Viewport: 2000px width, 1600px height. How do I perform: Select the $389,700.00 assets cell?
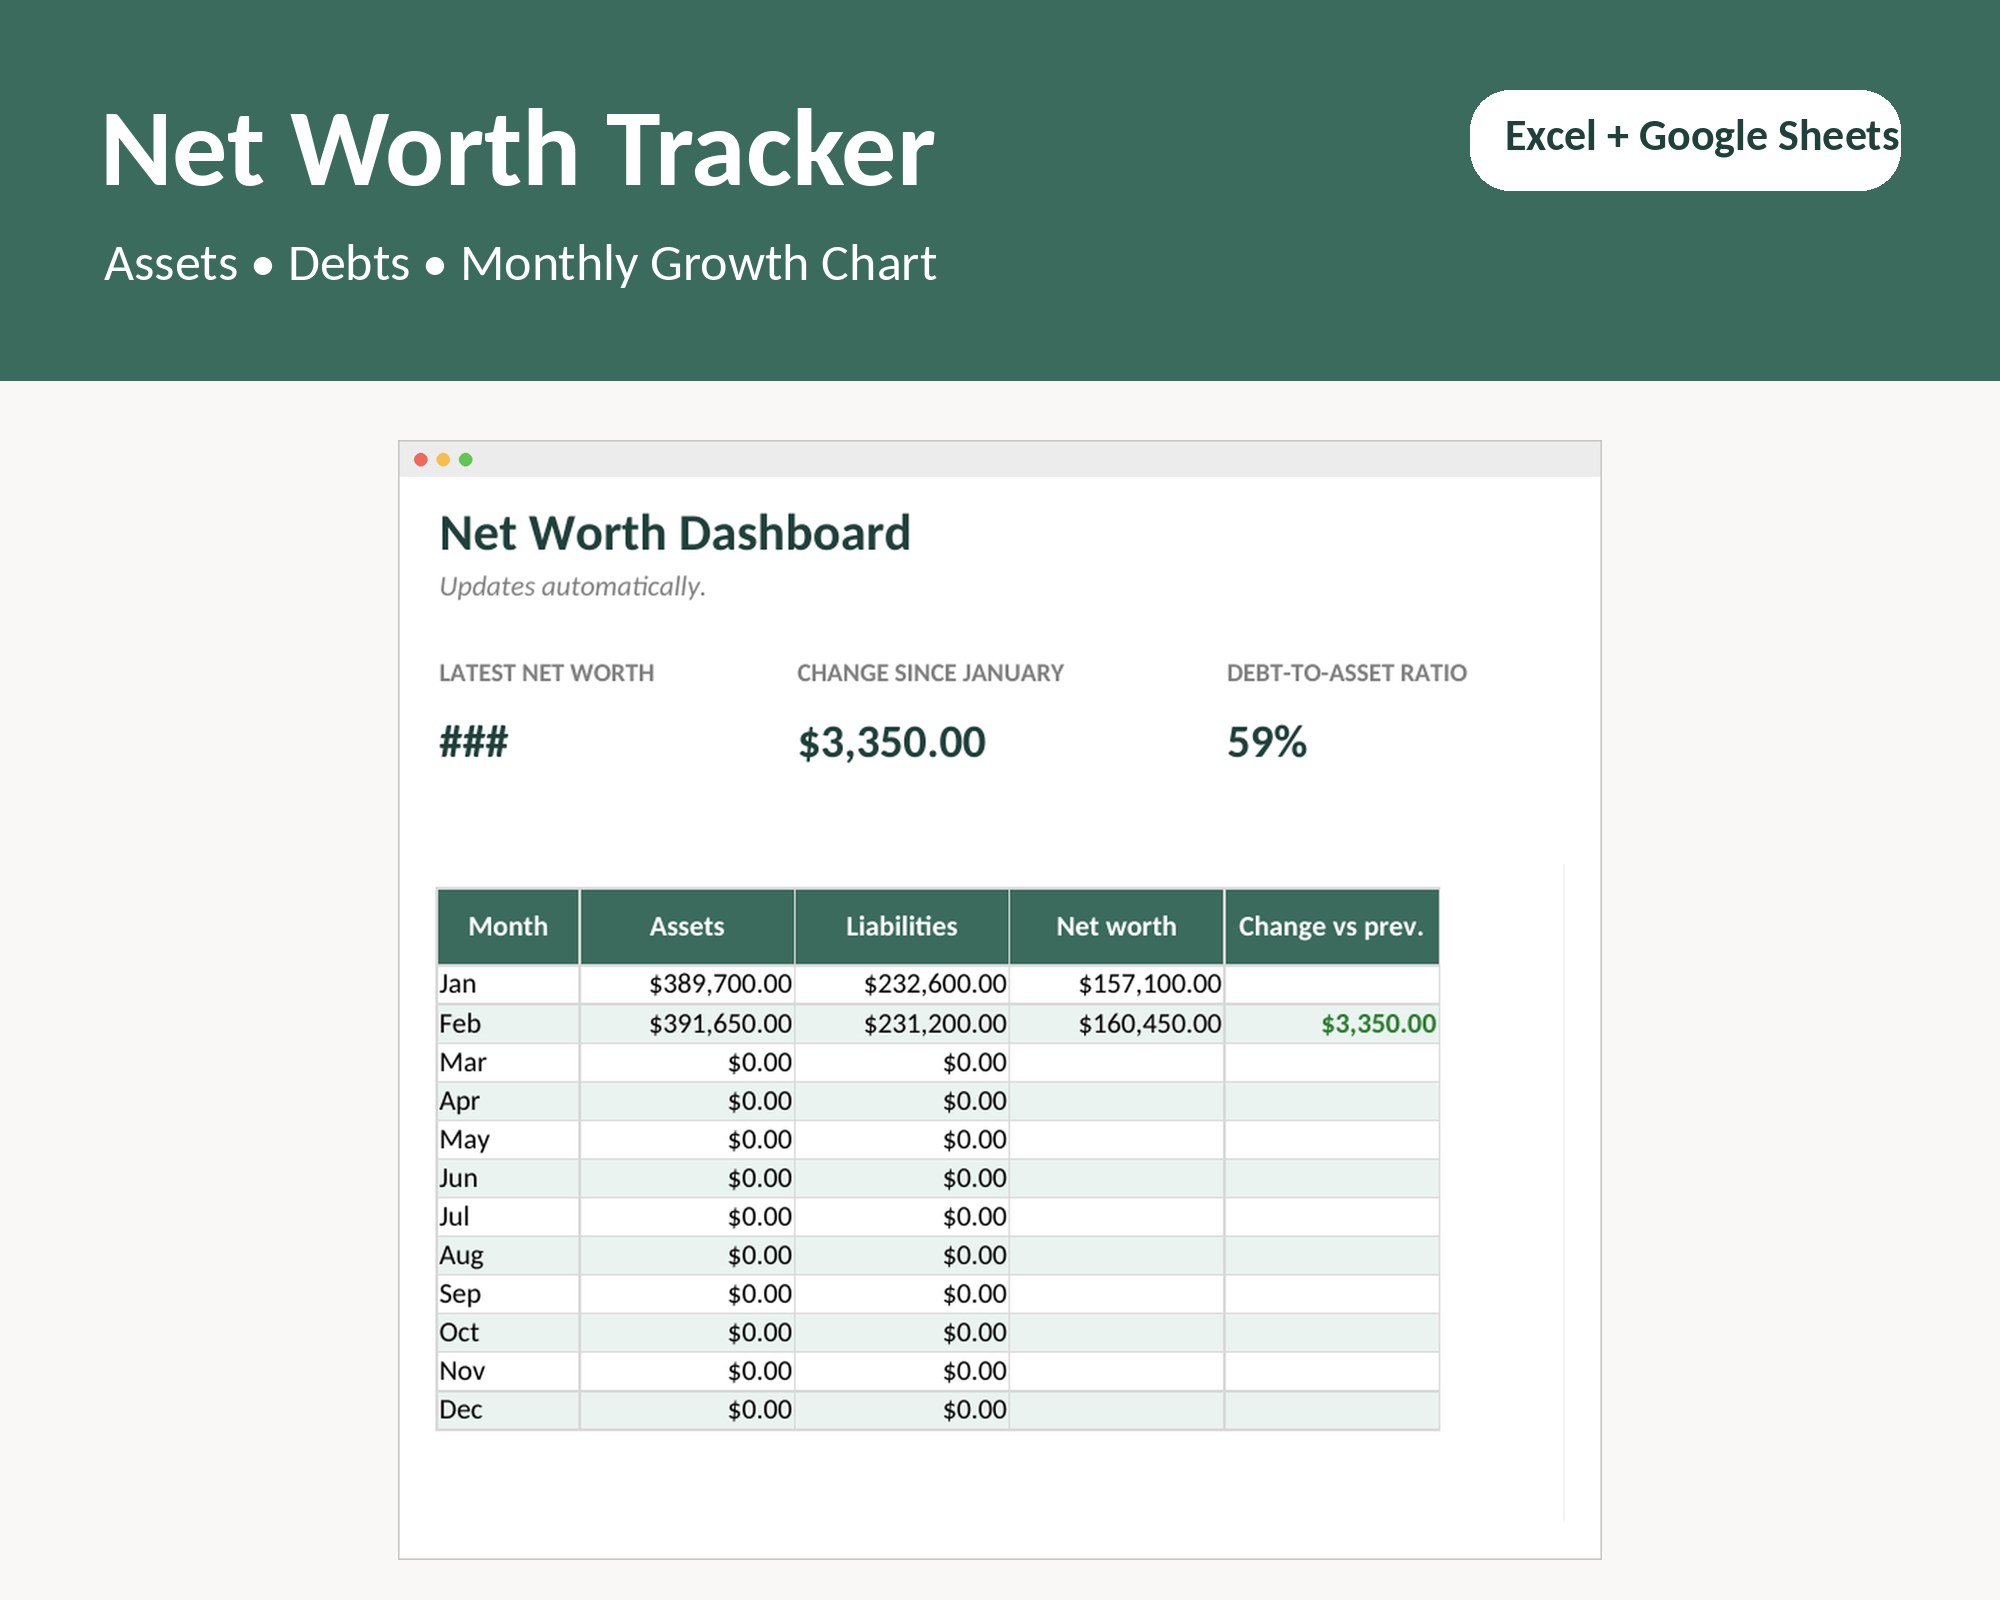[x=687, y=984]
